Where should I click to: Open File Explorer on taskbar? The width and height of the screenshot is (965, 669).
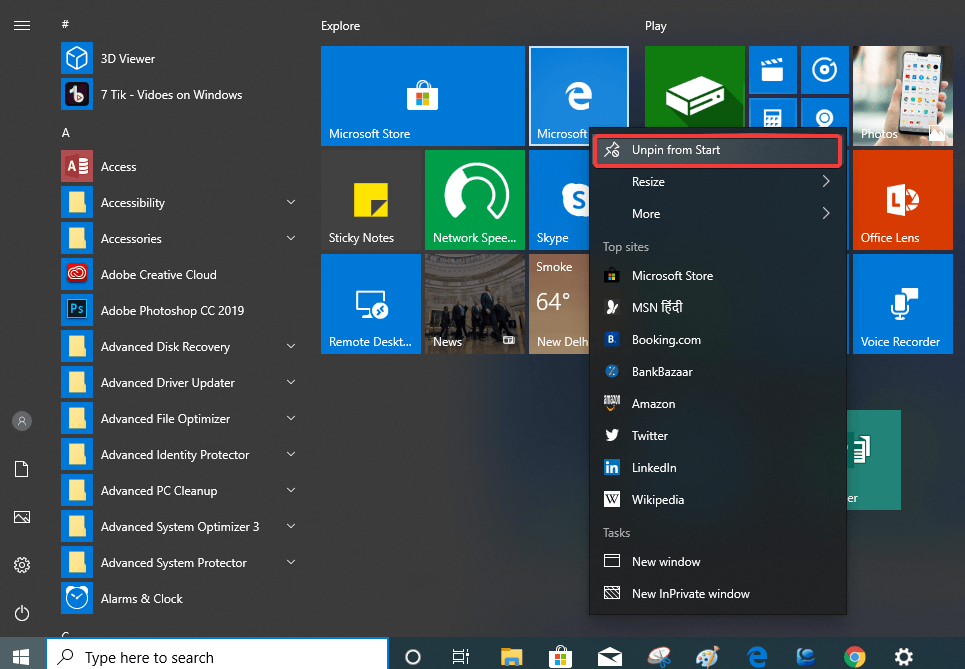[x=511, y=657]
